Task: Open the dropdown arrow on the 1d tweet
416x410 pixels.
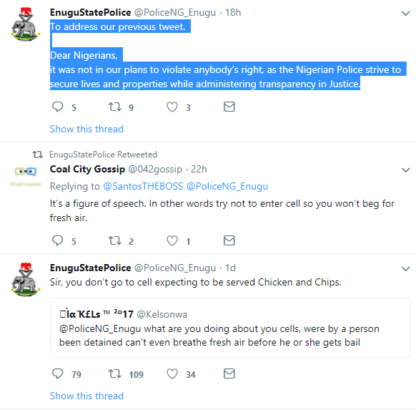Action: (x=405, y=269)
